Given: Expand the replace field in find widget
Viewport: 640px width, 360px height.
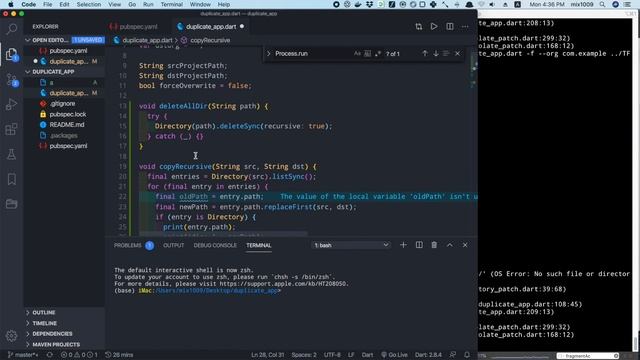Looking at the screenshot, I should [x=269, y=53].
